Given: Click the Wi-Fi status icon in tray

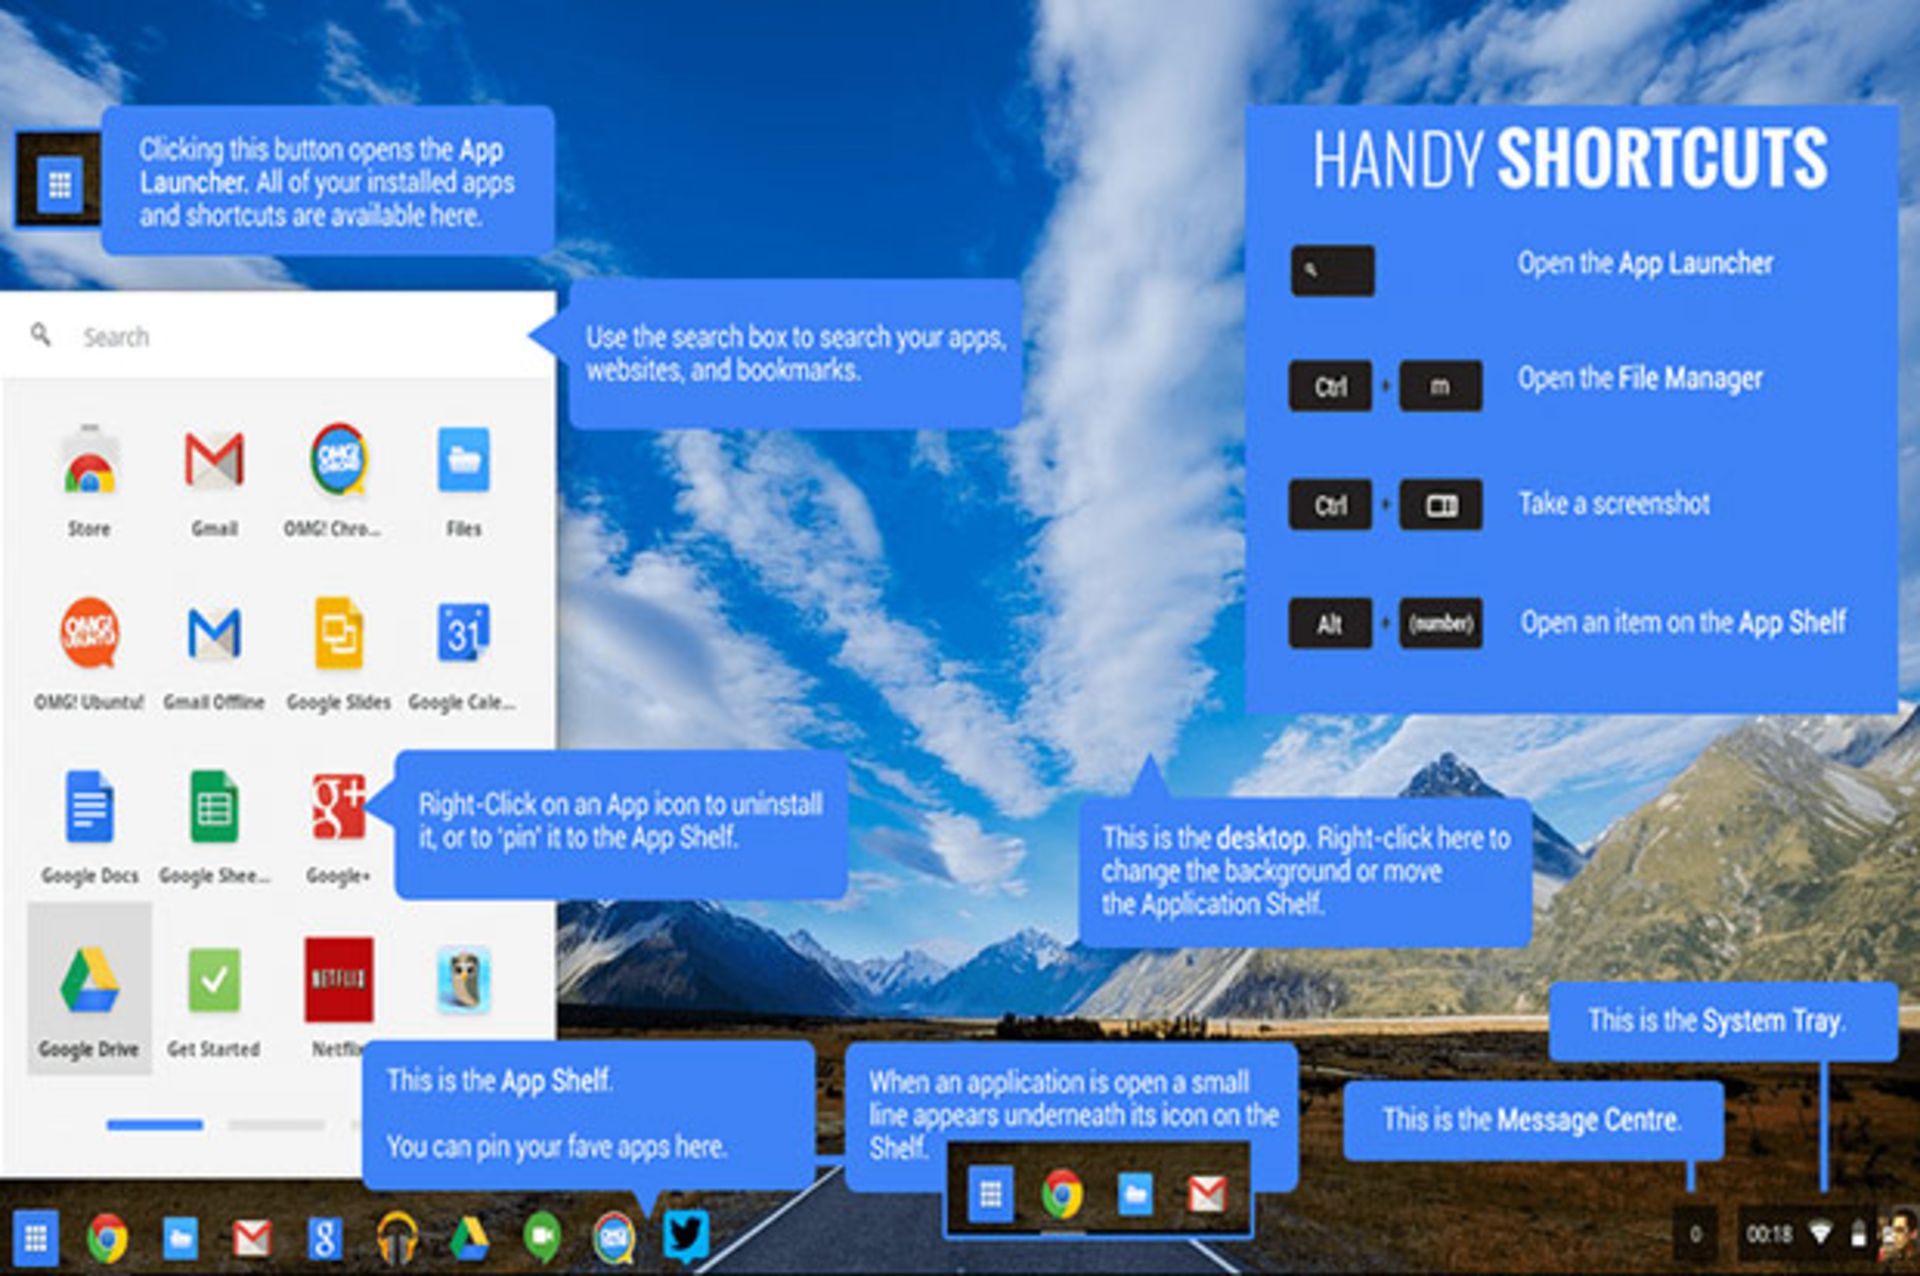Looking at the screenshot, I should coord(1821,1234).
